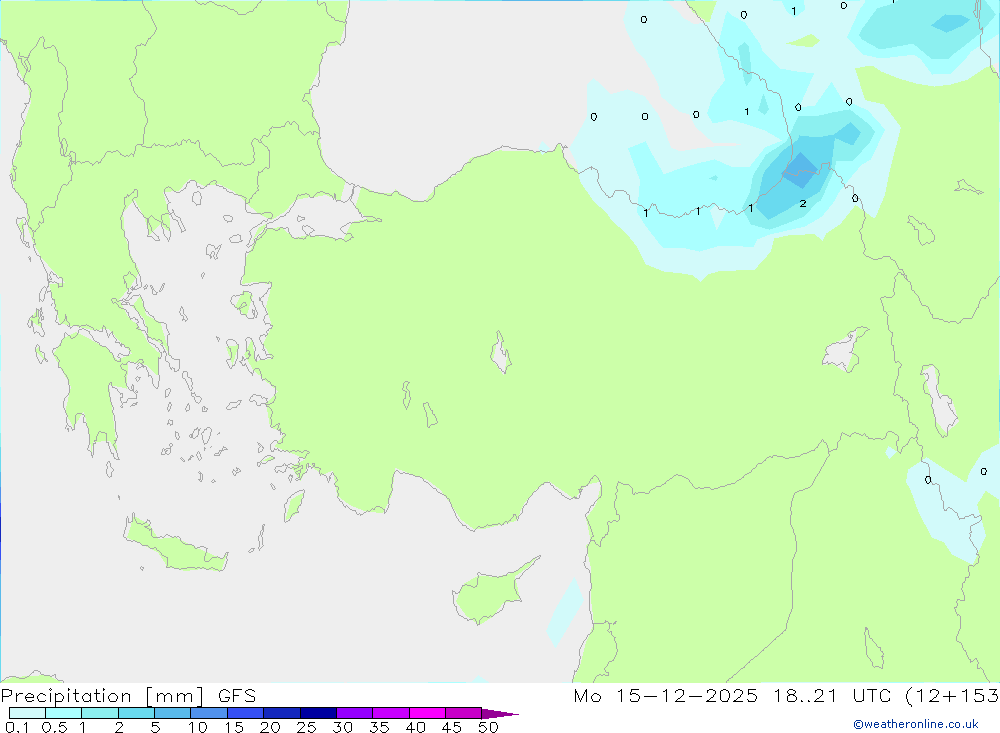This screenshot has height=733, width=1000.
Task: Click the '25' legend scale label
Action: 307,727
